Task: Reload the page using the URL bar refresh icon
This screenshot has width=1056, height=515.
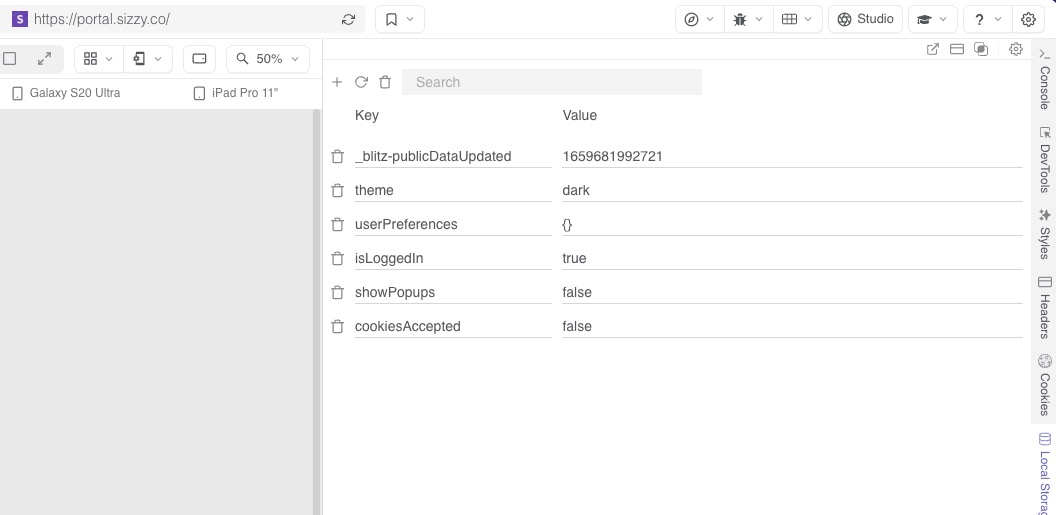Action: [x=348, y=19]
